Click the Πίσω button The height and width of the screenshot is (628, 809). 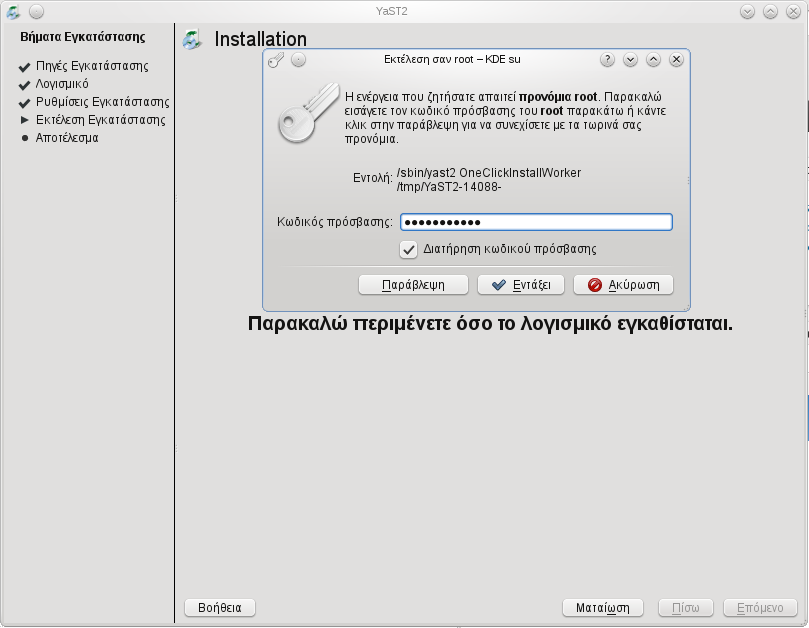pos(686,608)
